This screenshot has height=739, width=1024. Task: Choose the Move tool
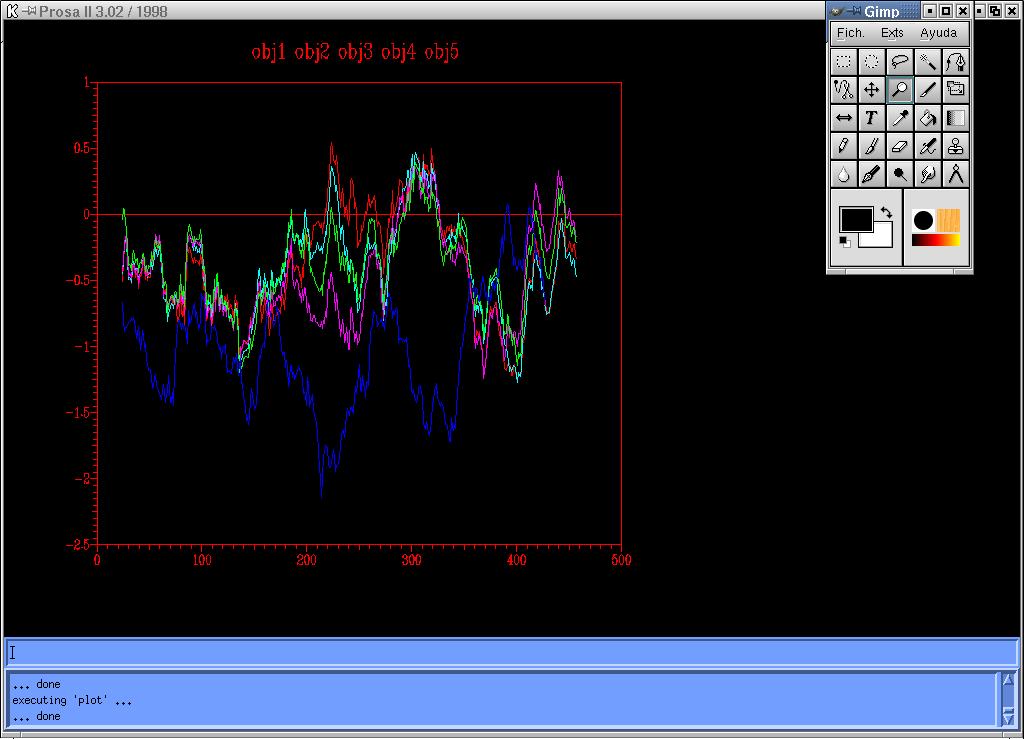coord(872,90)
